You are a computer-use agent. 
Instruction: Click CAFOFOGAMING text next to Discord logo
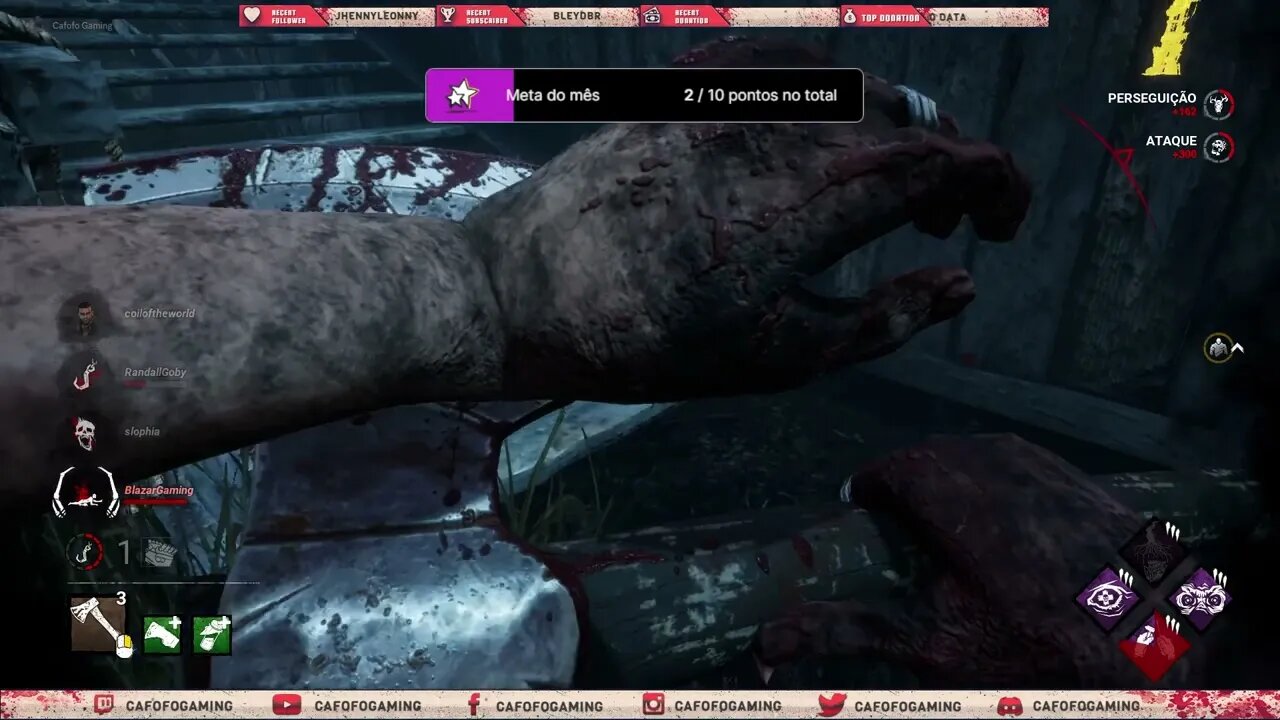[x=1086, y=706]
